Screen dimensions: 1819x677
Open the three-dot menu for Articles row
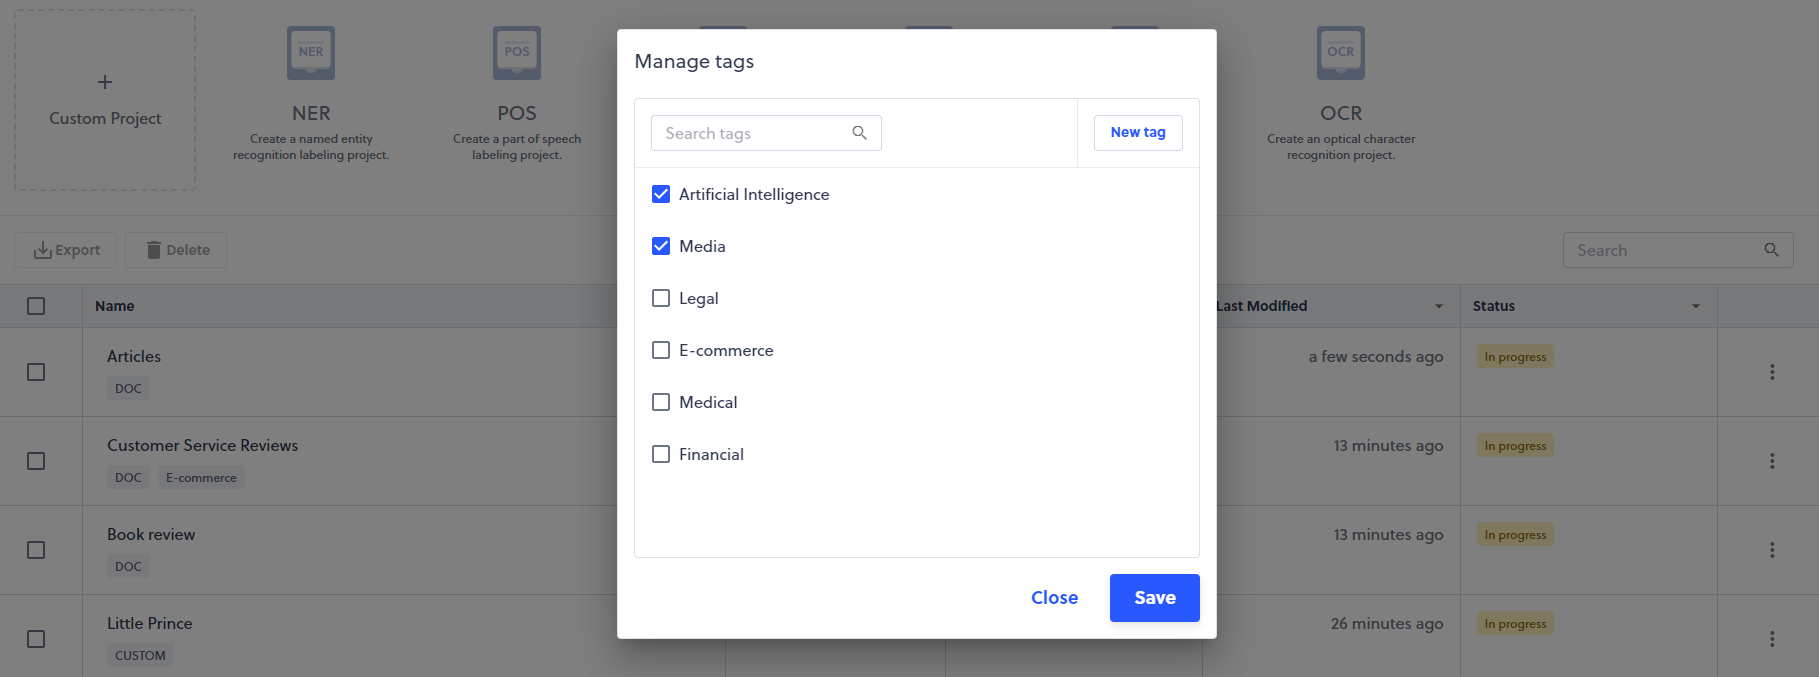pos(1771,372)
